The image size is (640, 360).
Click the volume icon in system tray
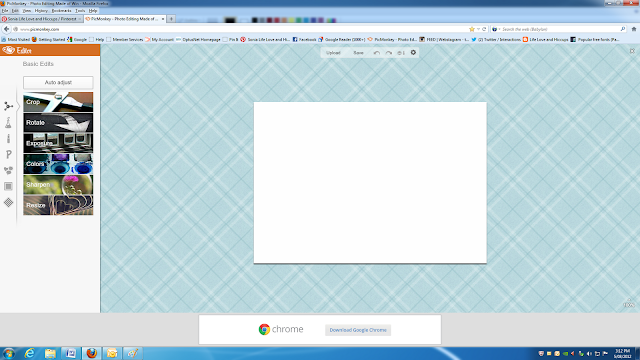pos(589,353)
